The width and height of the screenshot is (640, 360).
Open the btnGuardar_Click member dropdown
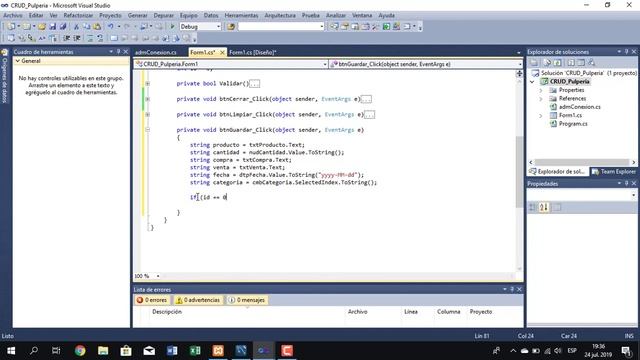[520, 64]
